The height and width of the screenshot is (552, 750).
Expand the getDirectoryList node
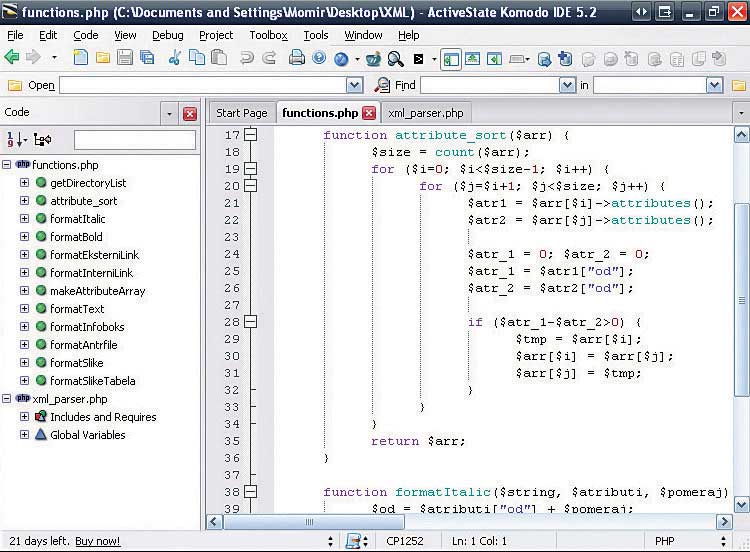pos(24,183)
